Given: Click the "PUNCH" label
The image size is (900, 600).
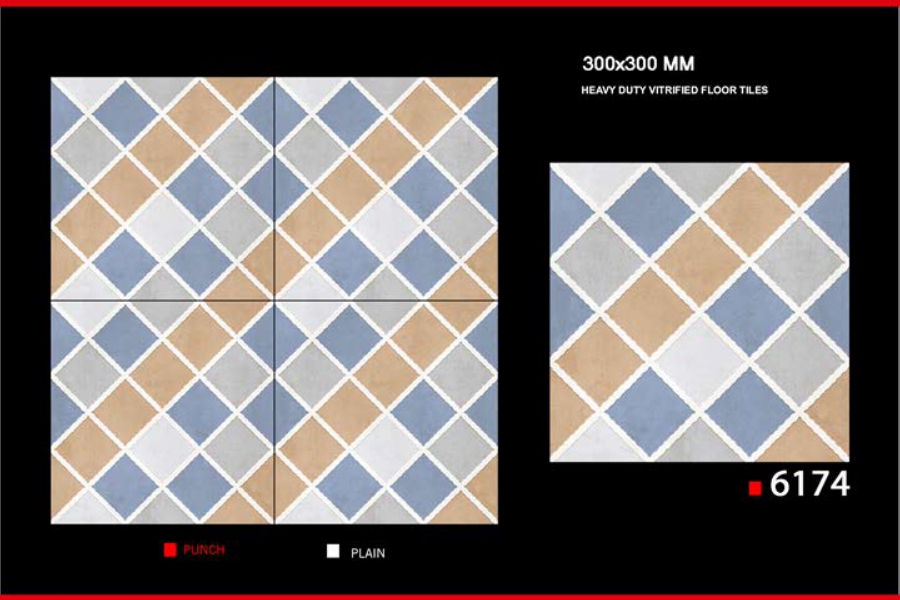Looking at the screenshot, I should [204, 549].
